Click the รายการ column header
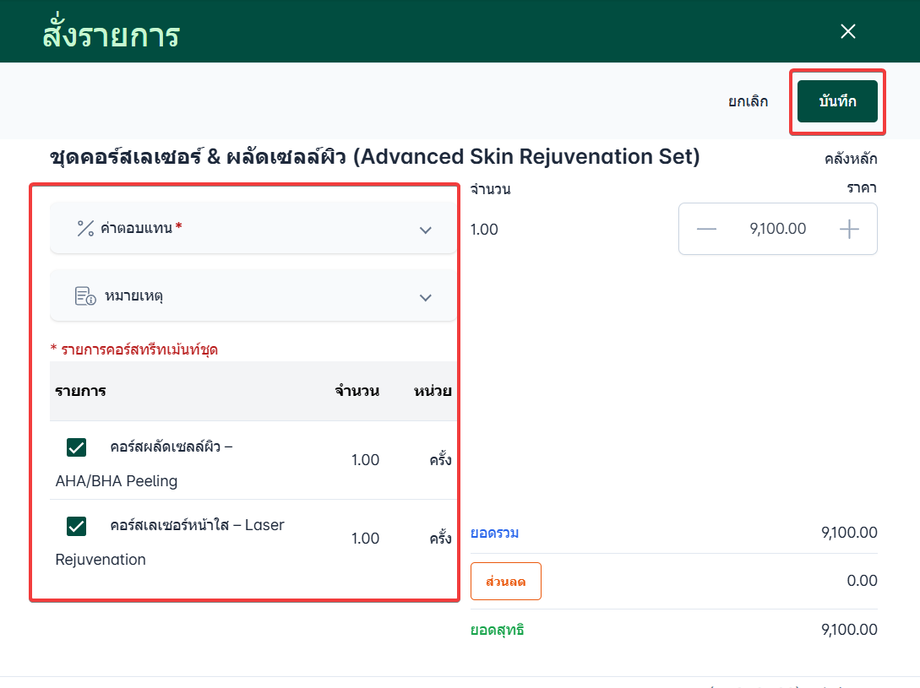Viewport: 920px width, 688px height. [x=80, y=391]
